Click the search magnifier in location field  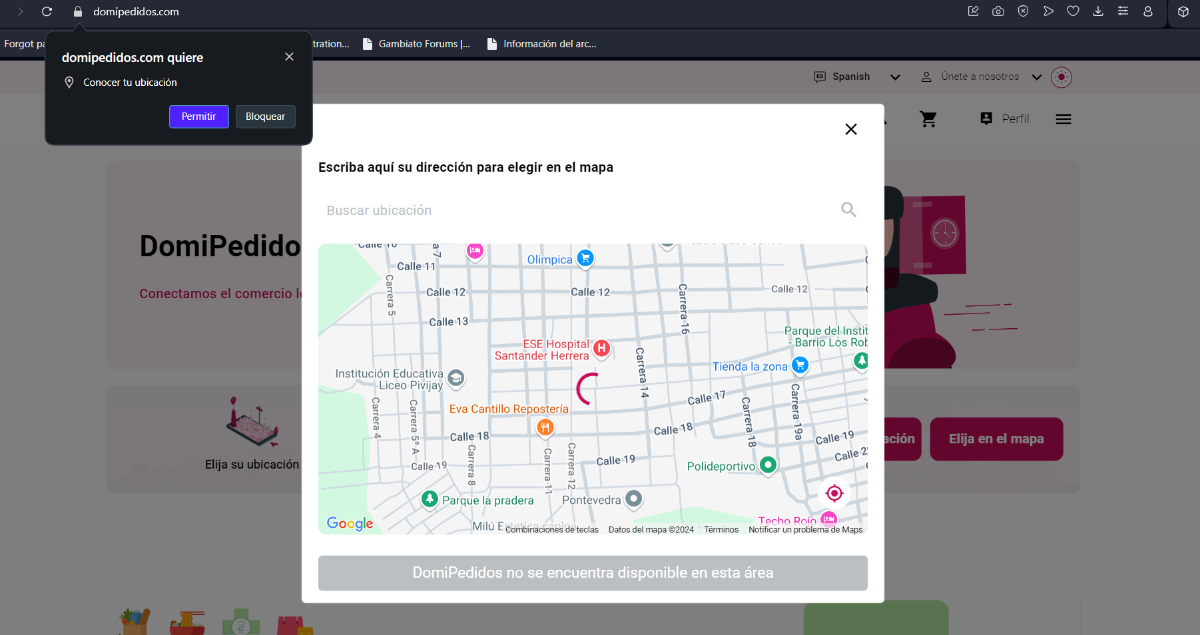848,210
